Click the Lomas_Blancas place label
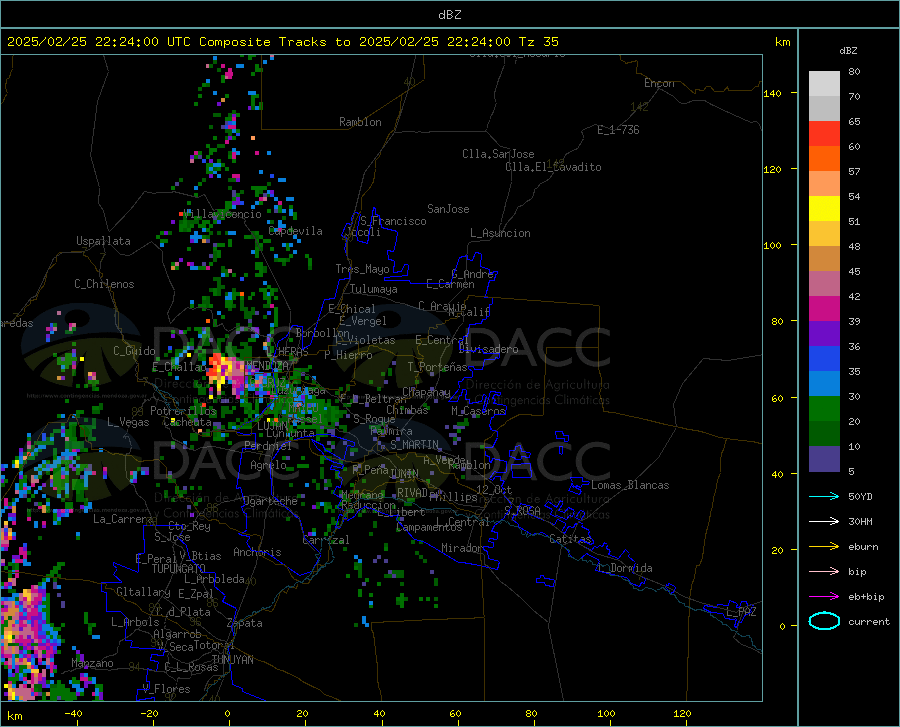 (630, 485)
